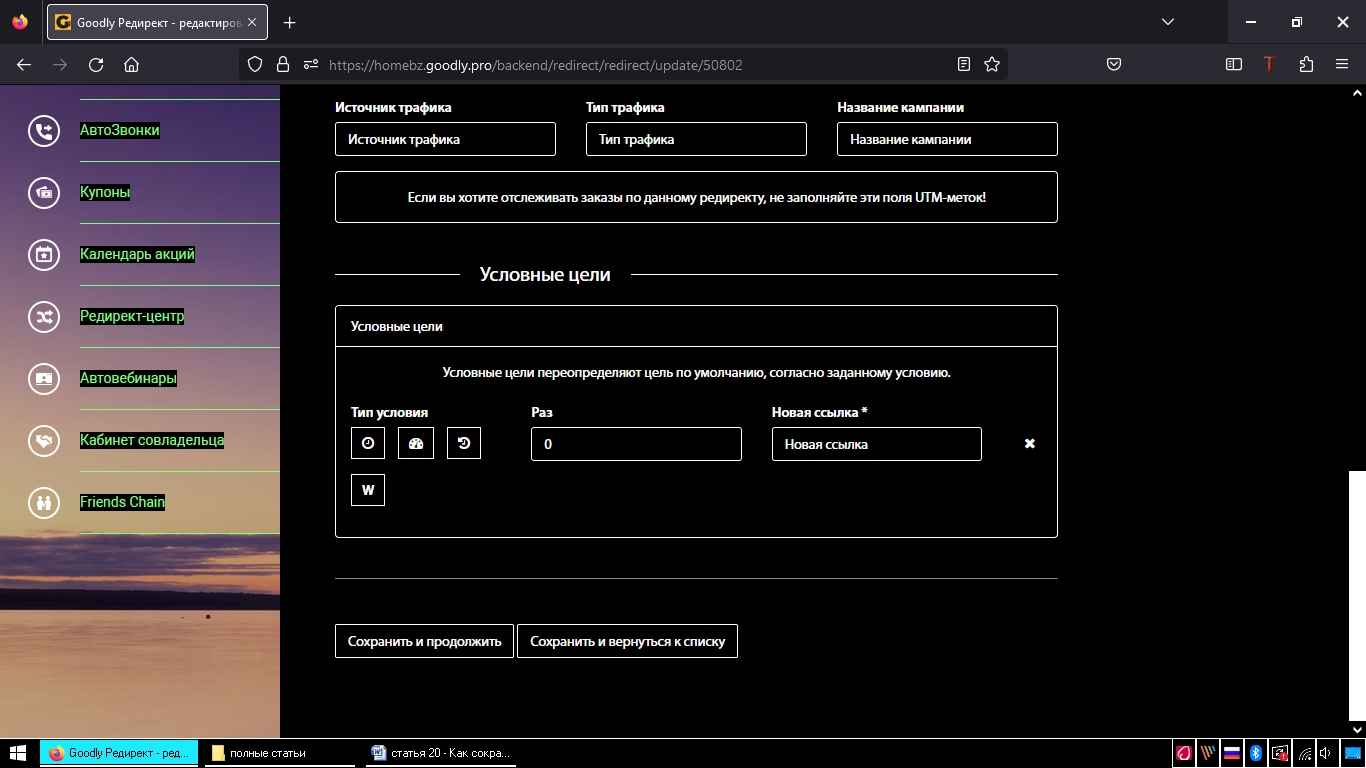Select the W condition type button
This screenshot has width=1366, height=768.
(368, 490)
